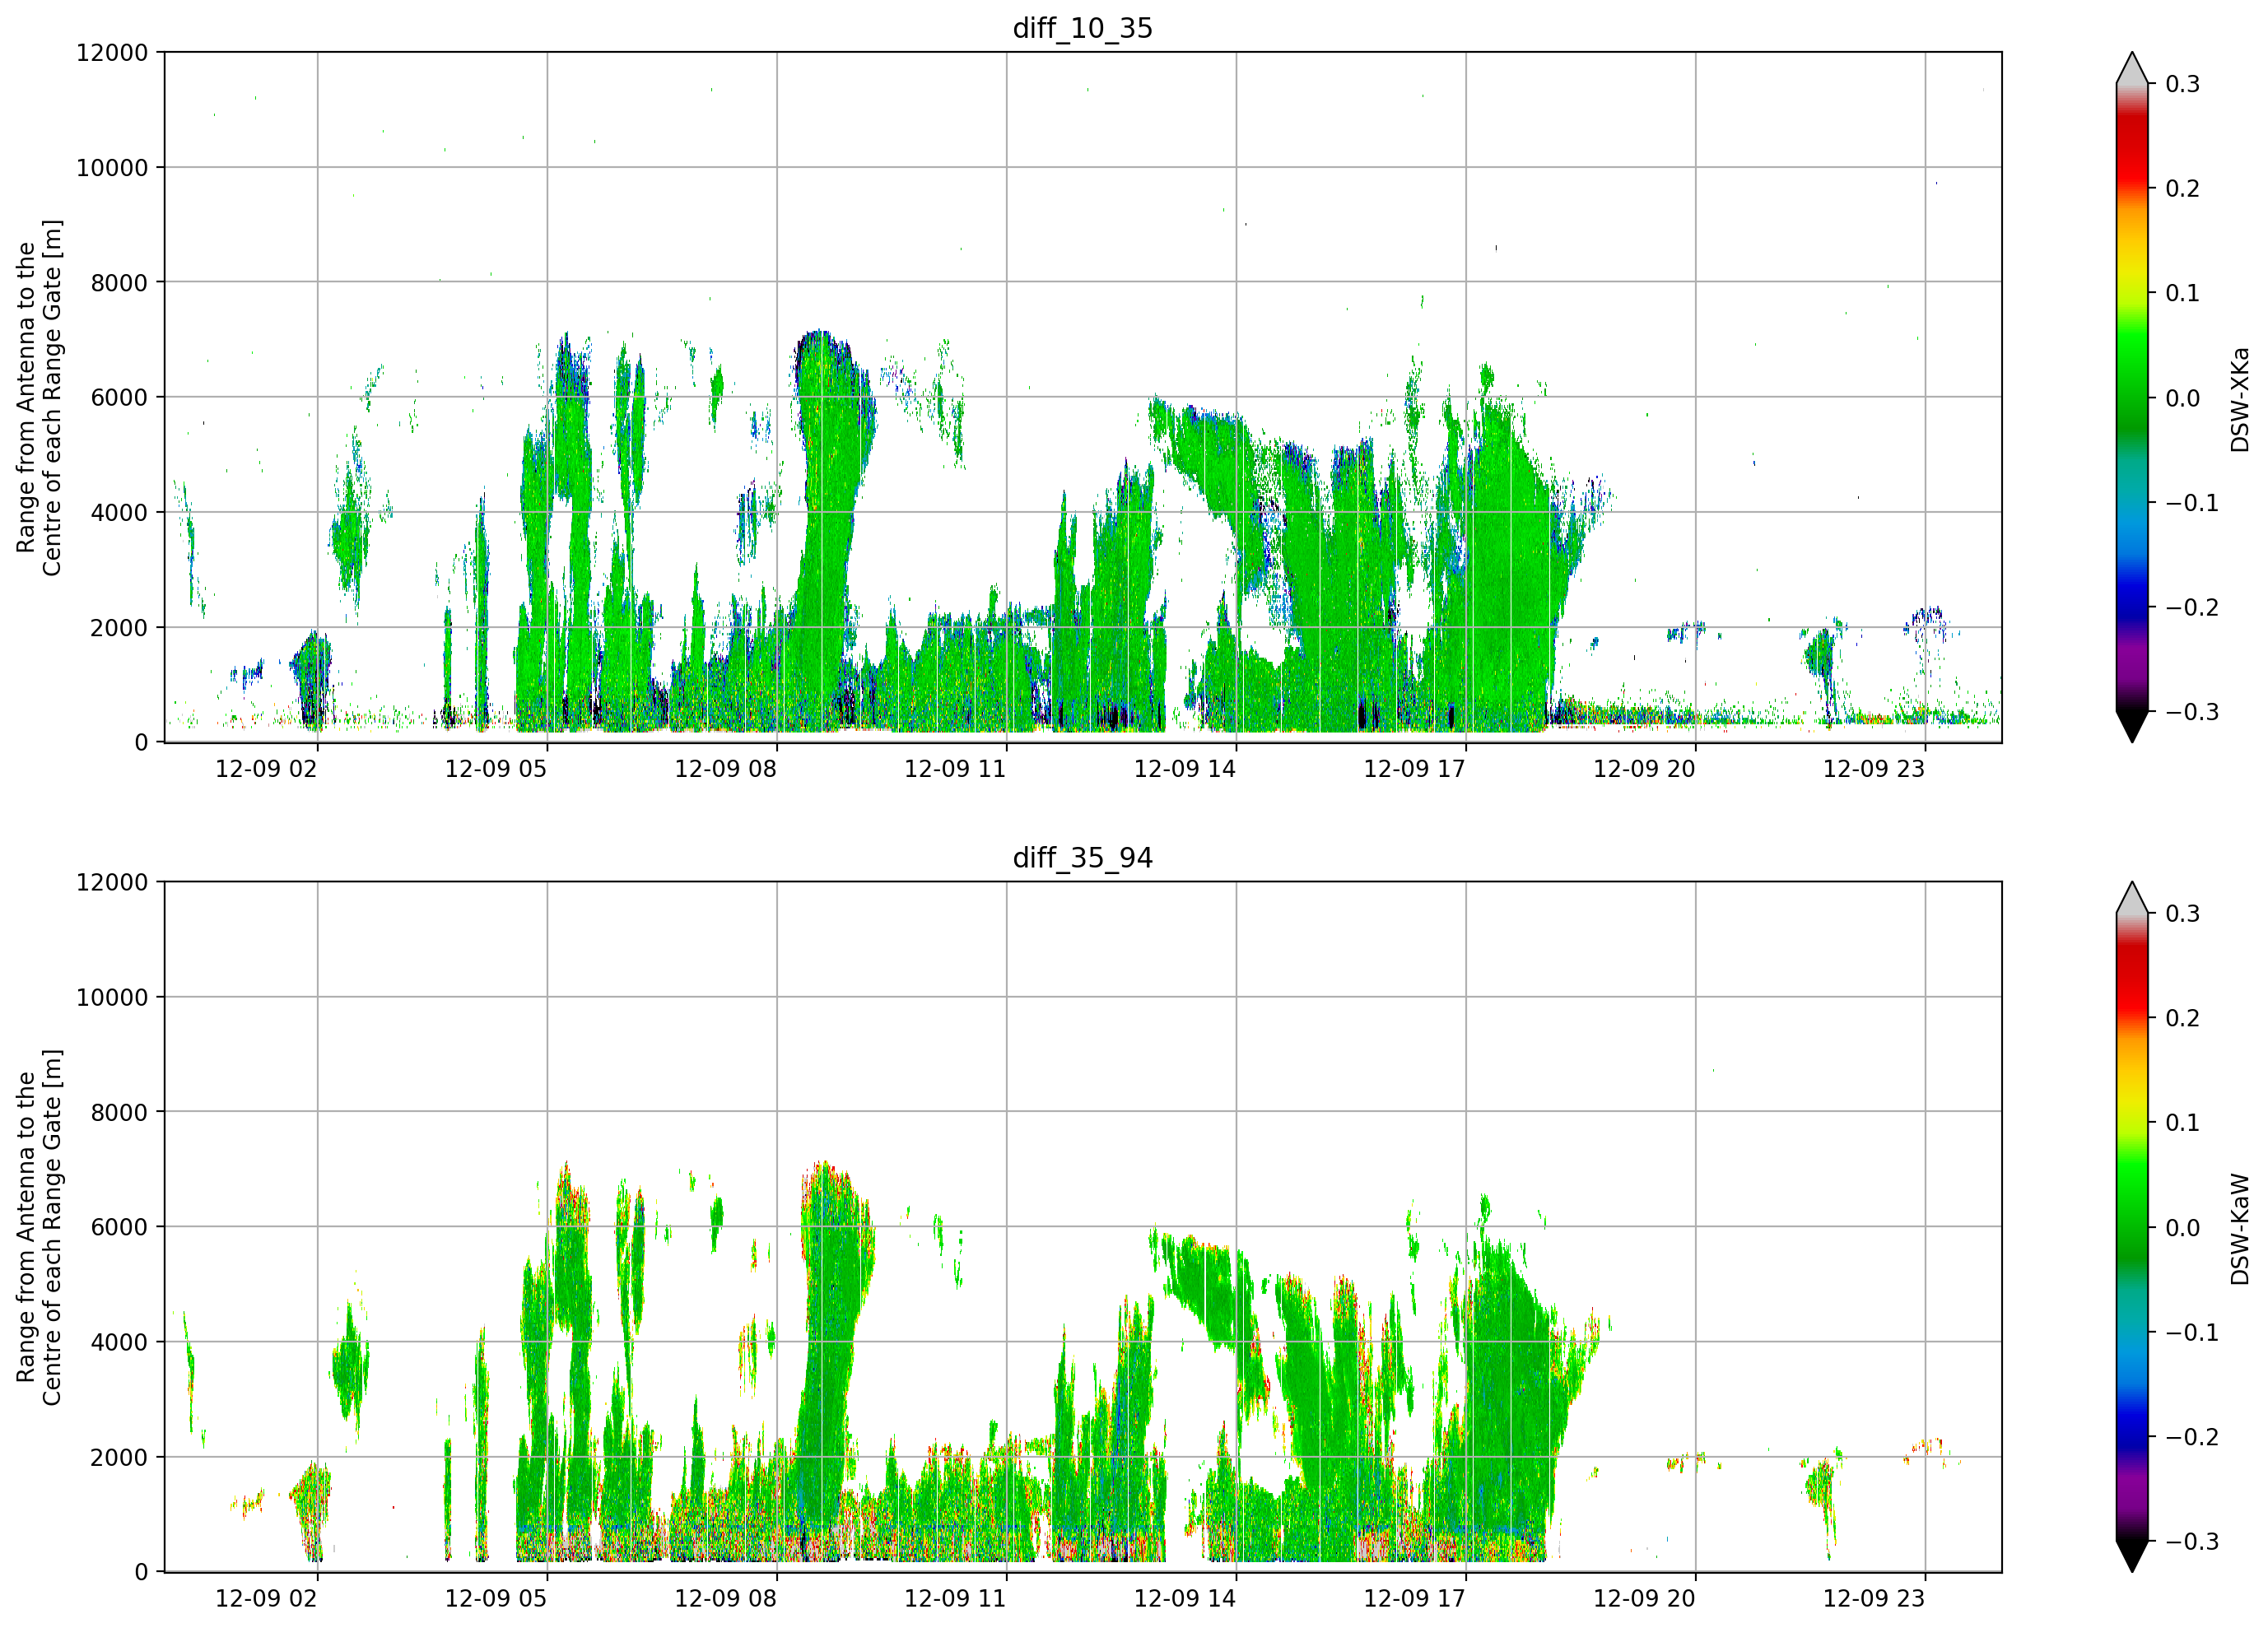This screenshot has height=1628, width=2268.
Task: Click the '12-09 14' x-tick under diff_35_94
Action: click(x=1185, y=1599)
